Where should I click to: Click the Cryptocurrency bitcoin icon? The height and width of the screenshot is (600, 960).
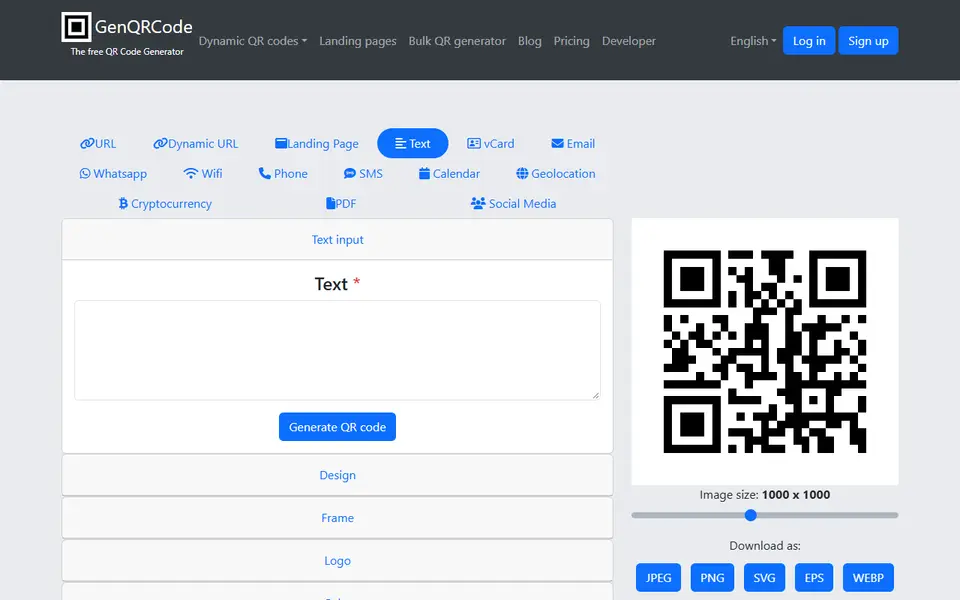123,203
